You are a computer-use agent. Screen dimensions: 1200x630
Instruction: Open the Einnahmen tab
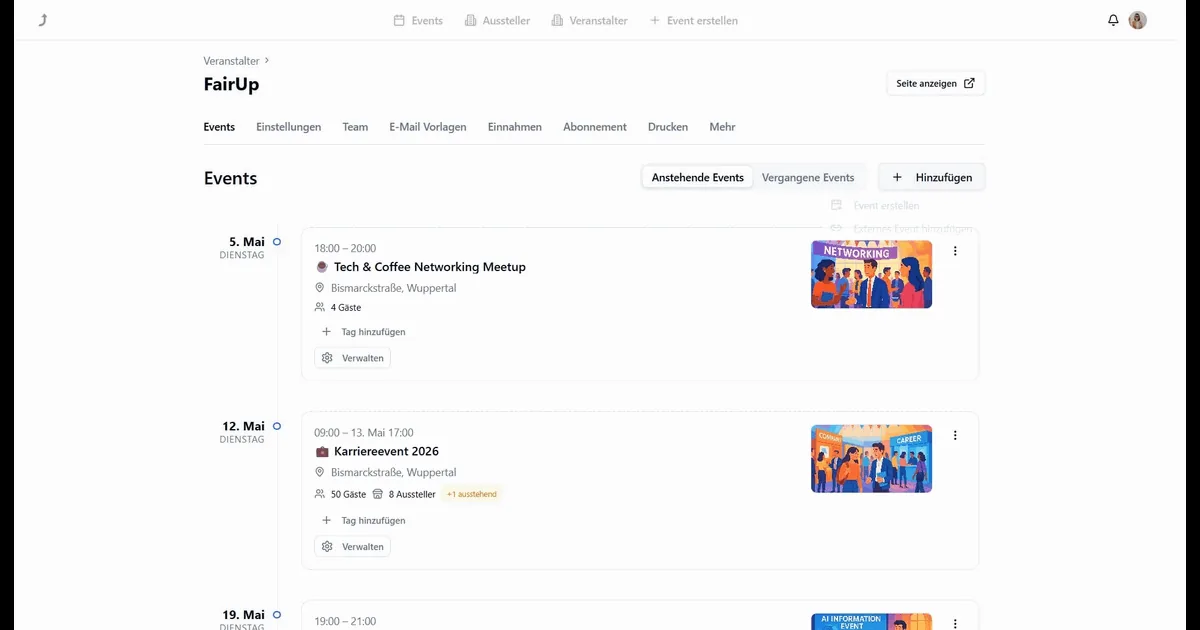[515, 127]
